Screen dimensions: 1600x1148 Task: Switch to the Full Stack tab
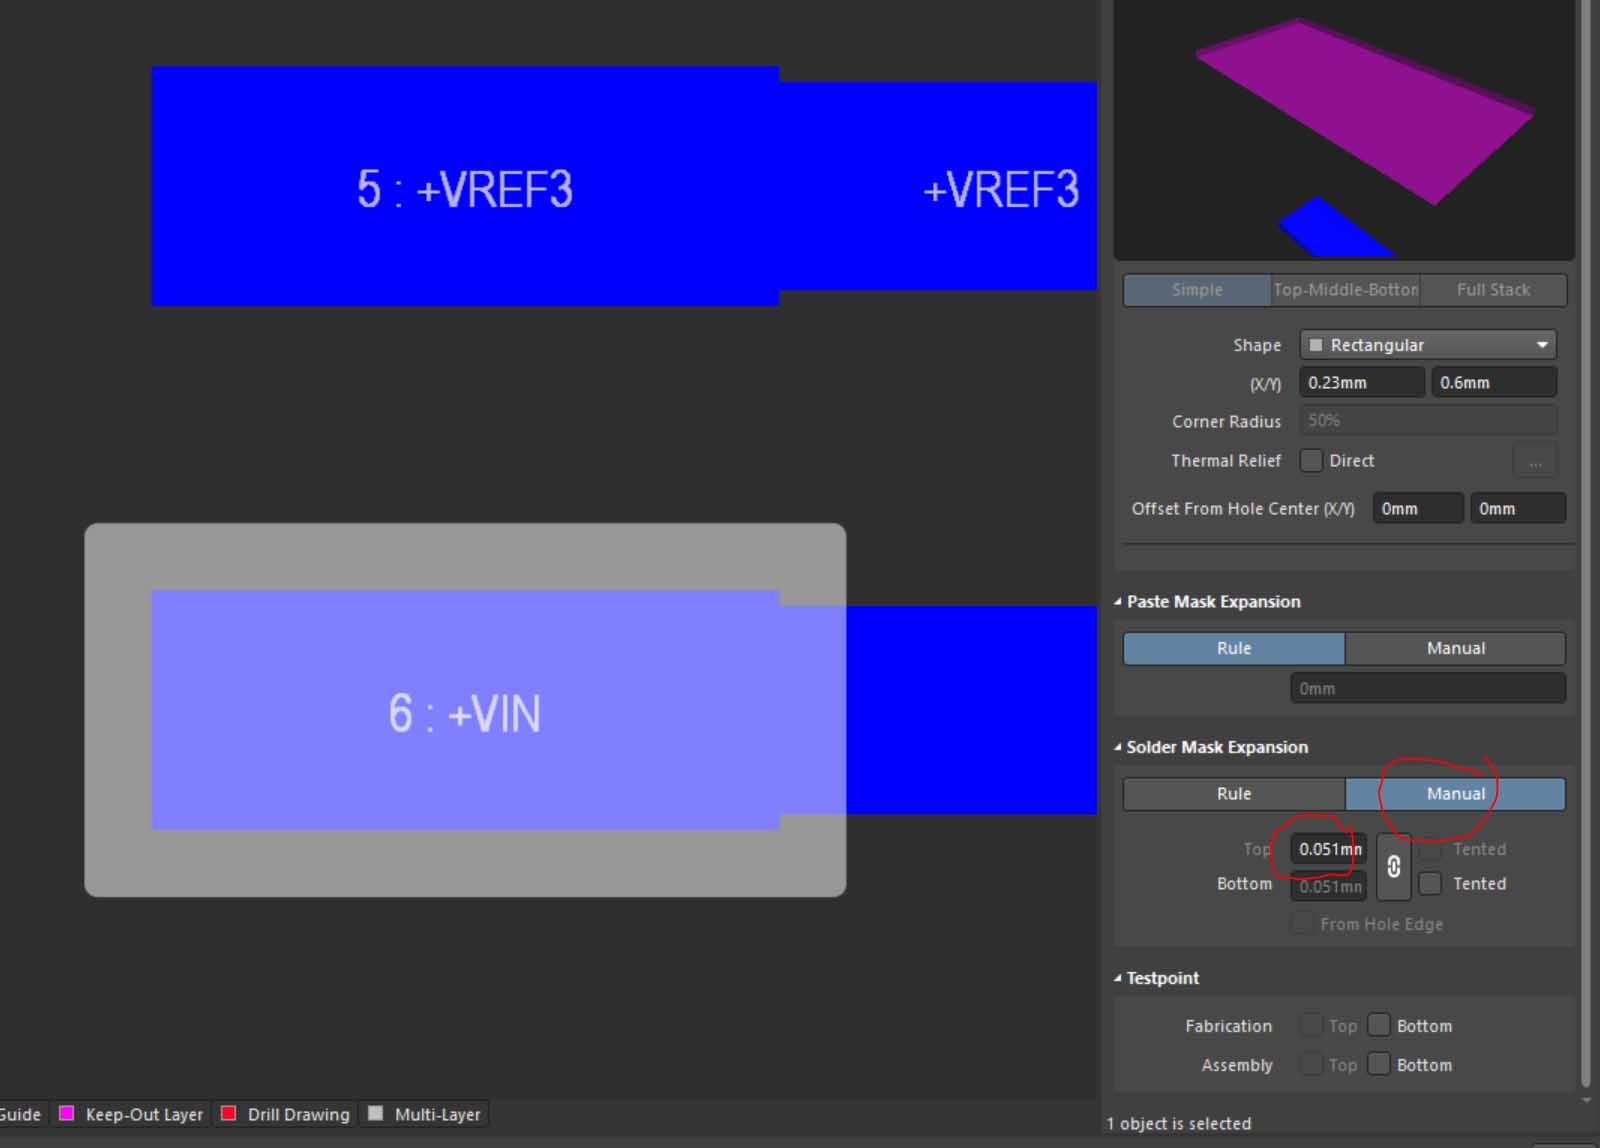pos(1493,290)
